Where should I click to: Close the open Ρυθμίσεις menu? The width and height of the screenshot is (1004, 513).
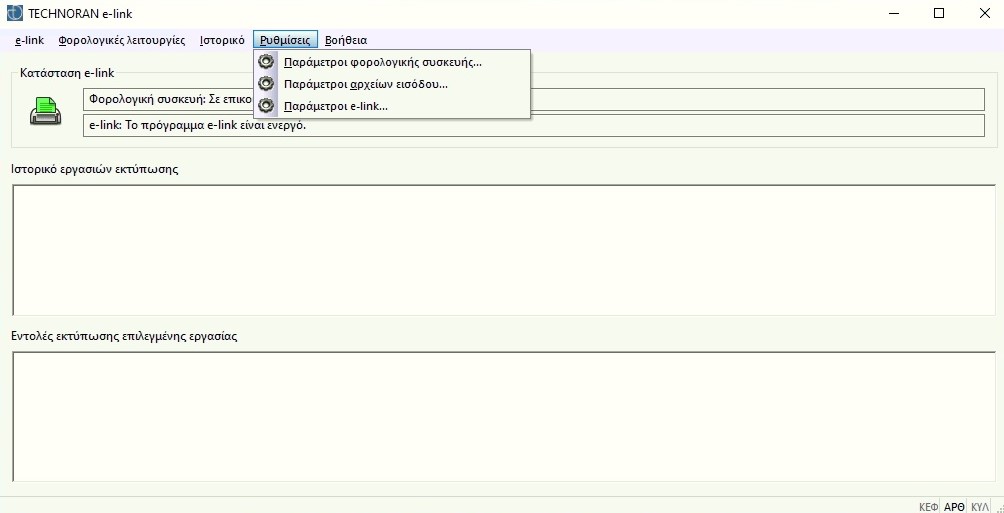click(285, 40)
